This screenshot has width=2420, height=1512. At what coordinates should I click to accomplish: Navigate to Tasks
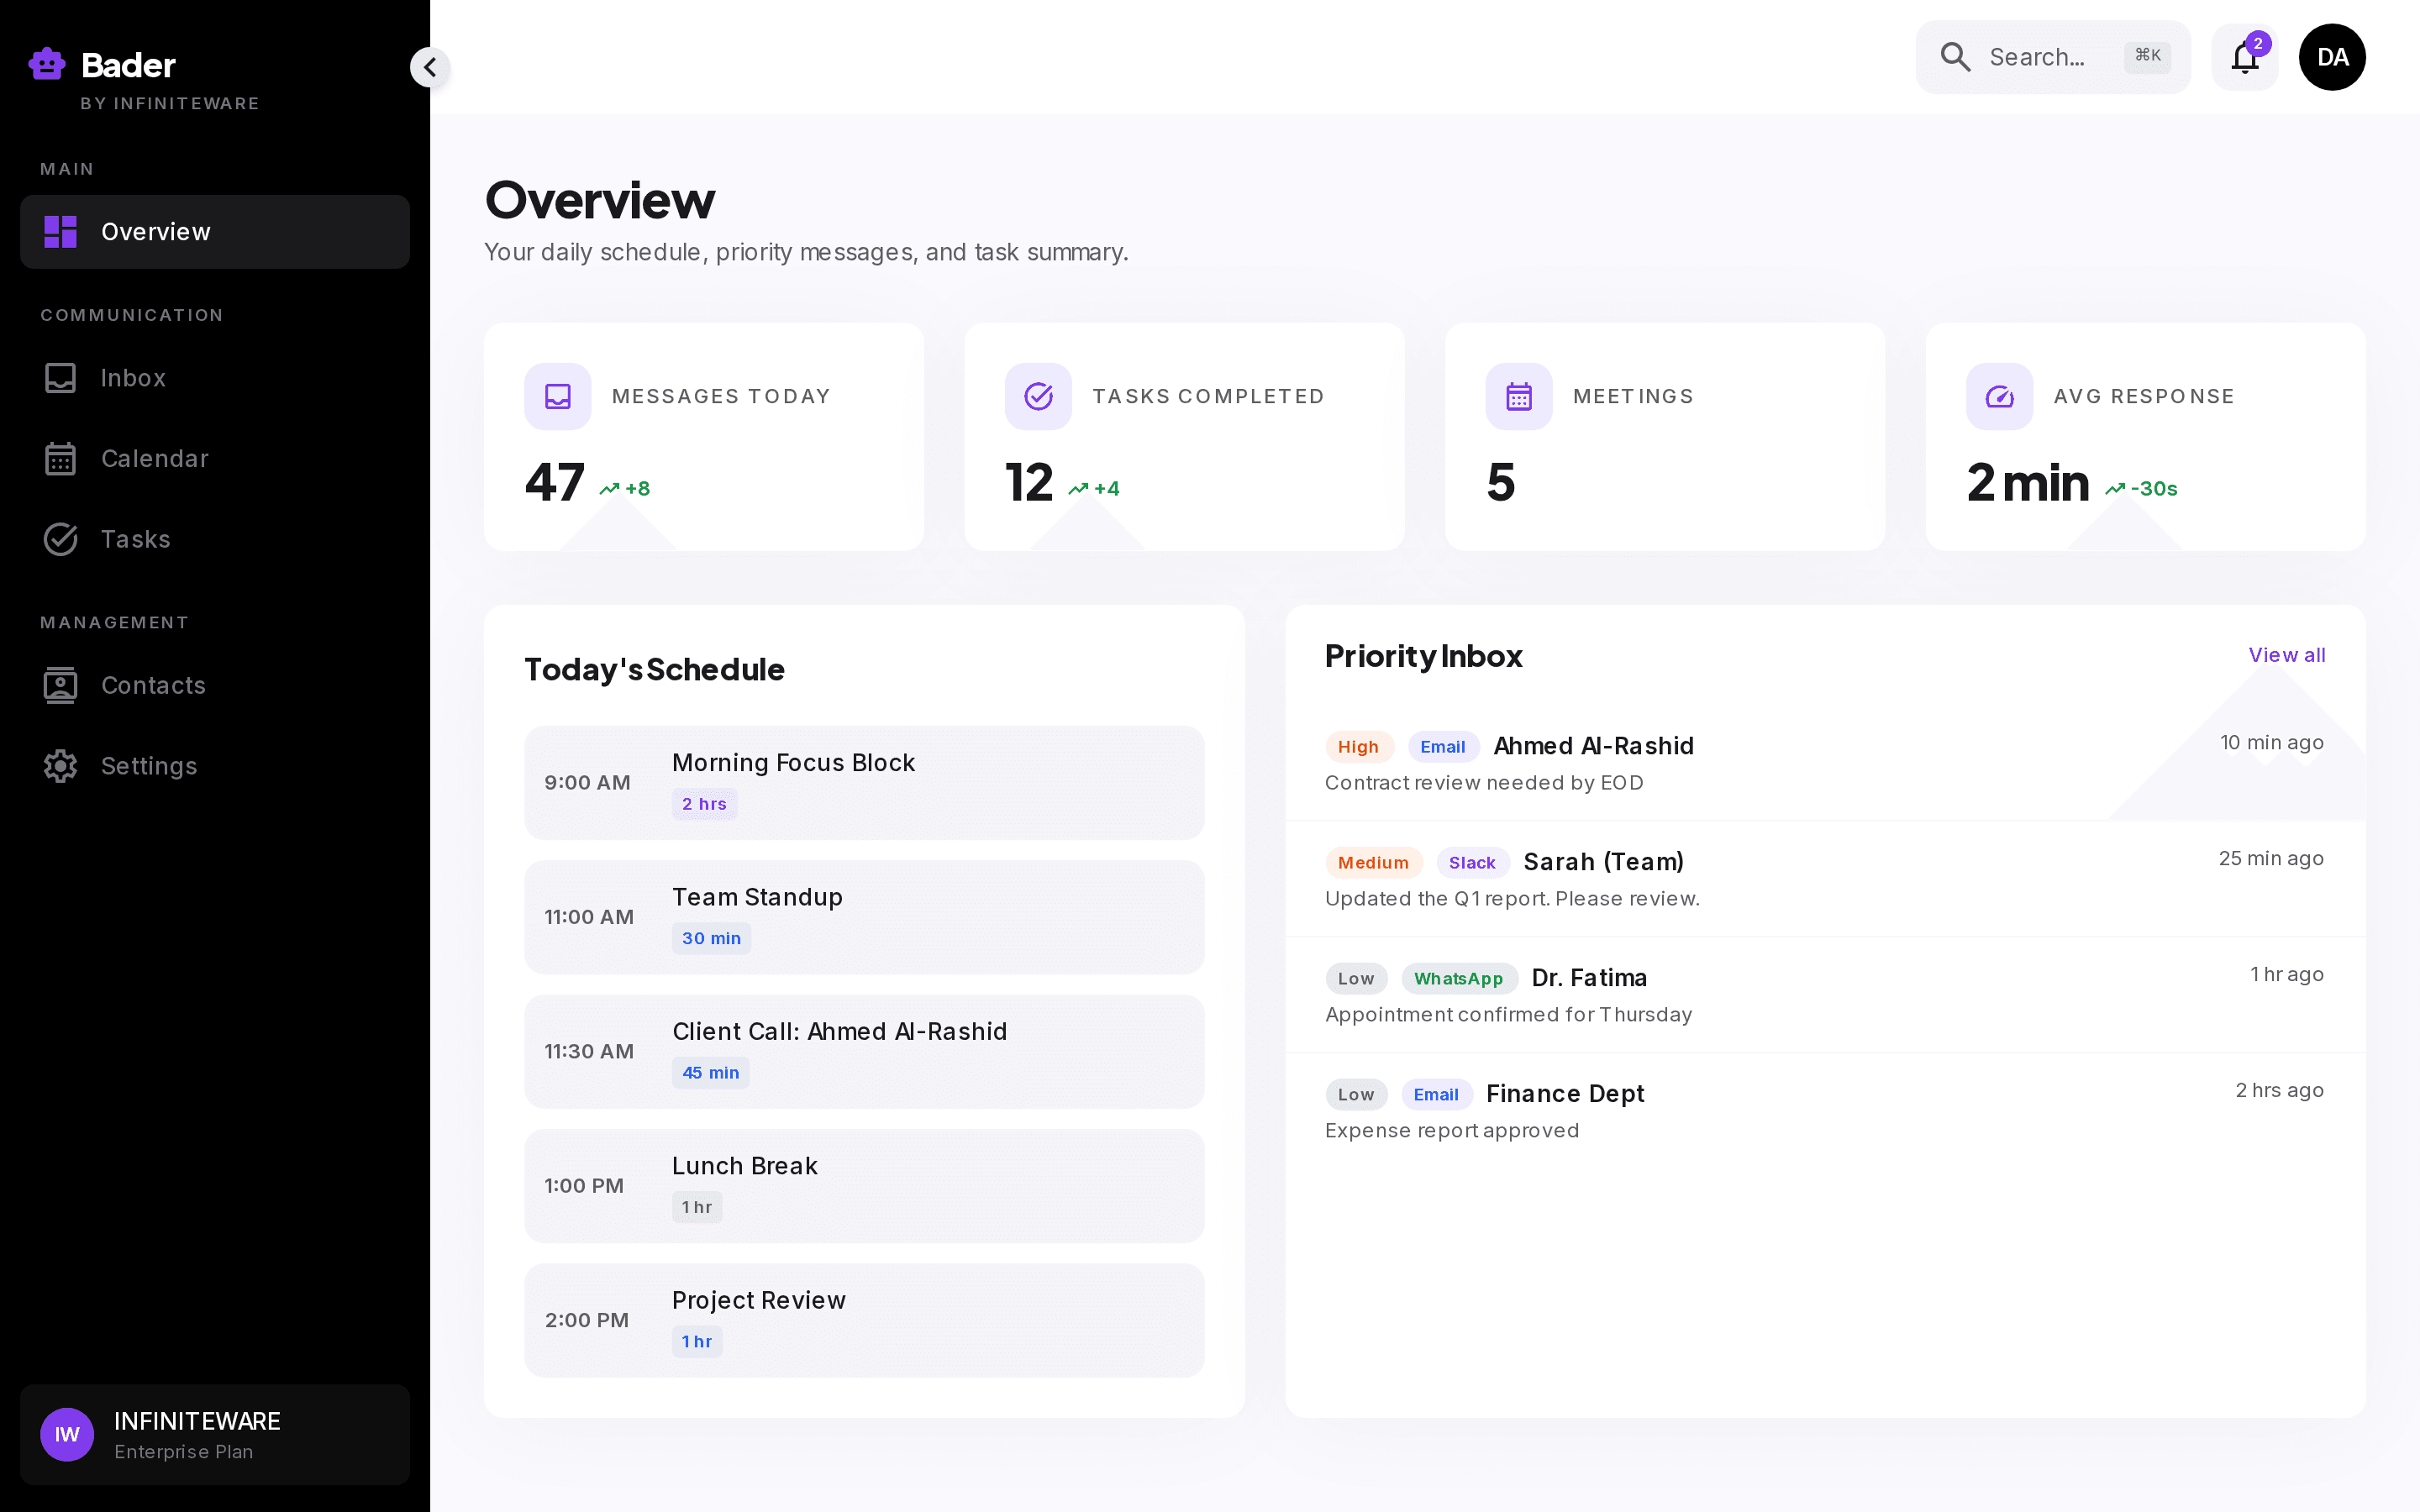coord(215,539)
